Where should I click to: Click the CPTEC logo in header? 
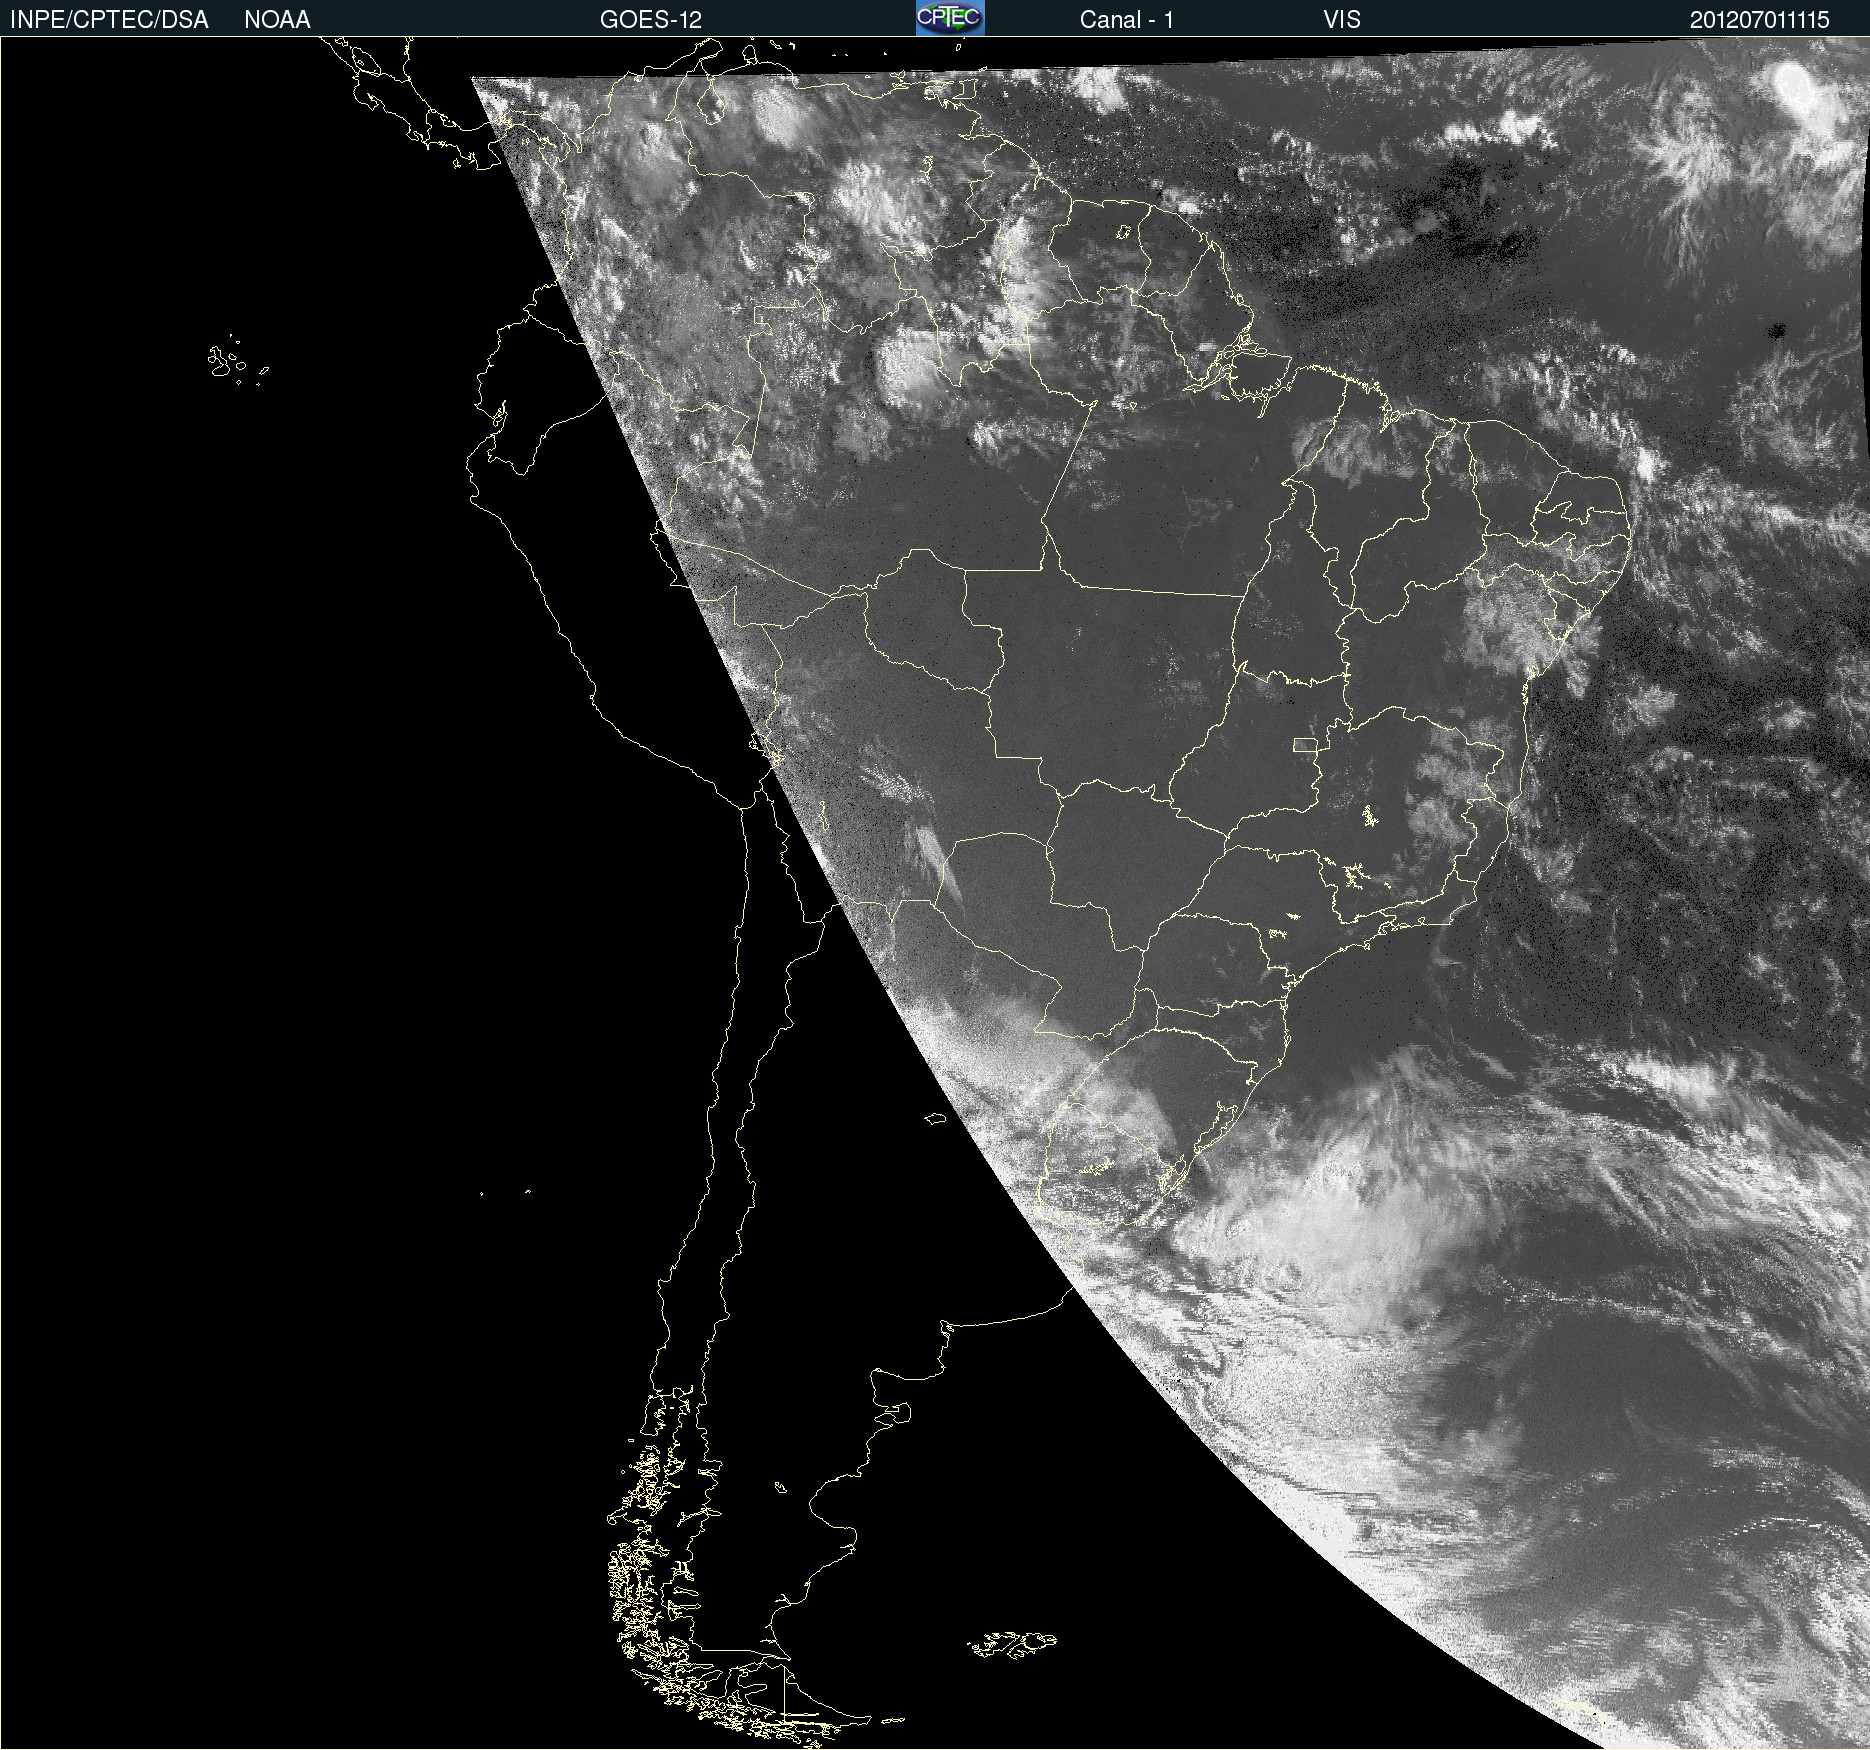pos(950,18)
